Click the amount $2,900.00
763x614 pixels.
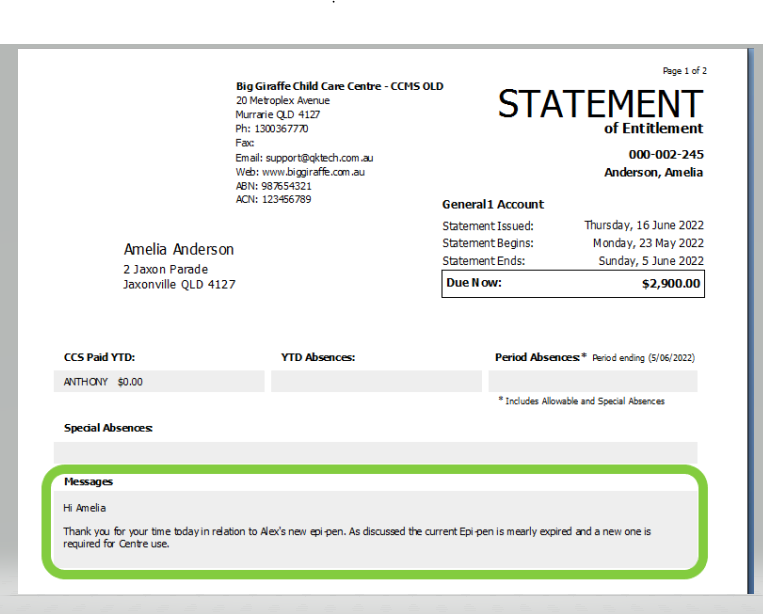671,284
